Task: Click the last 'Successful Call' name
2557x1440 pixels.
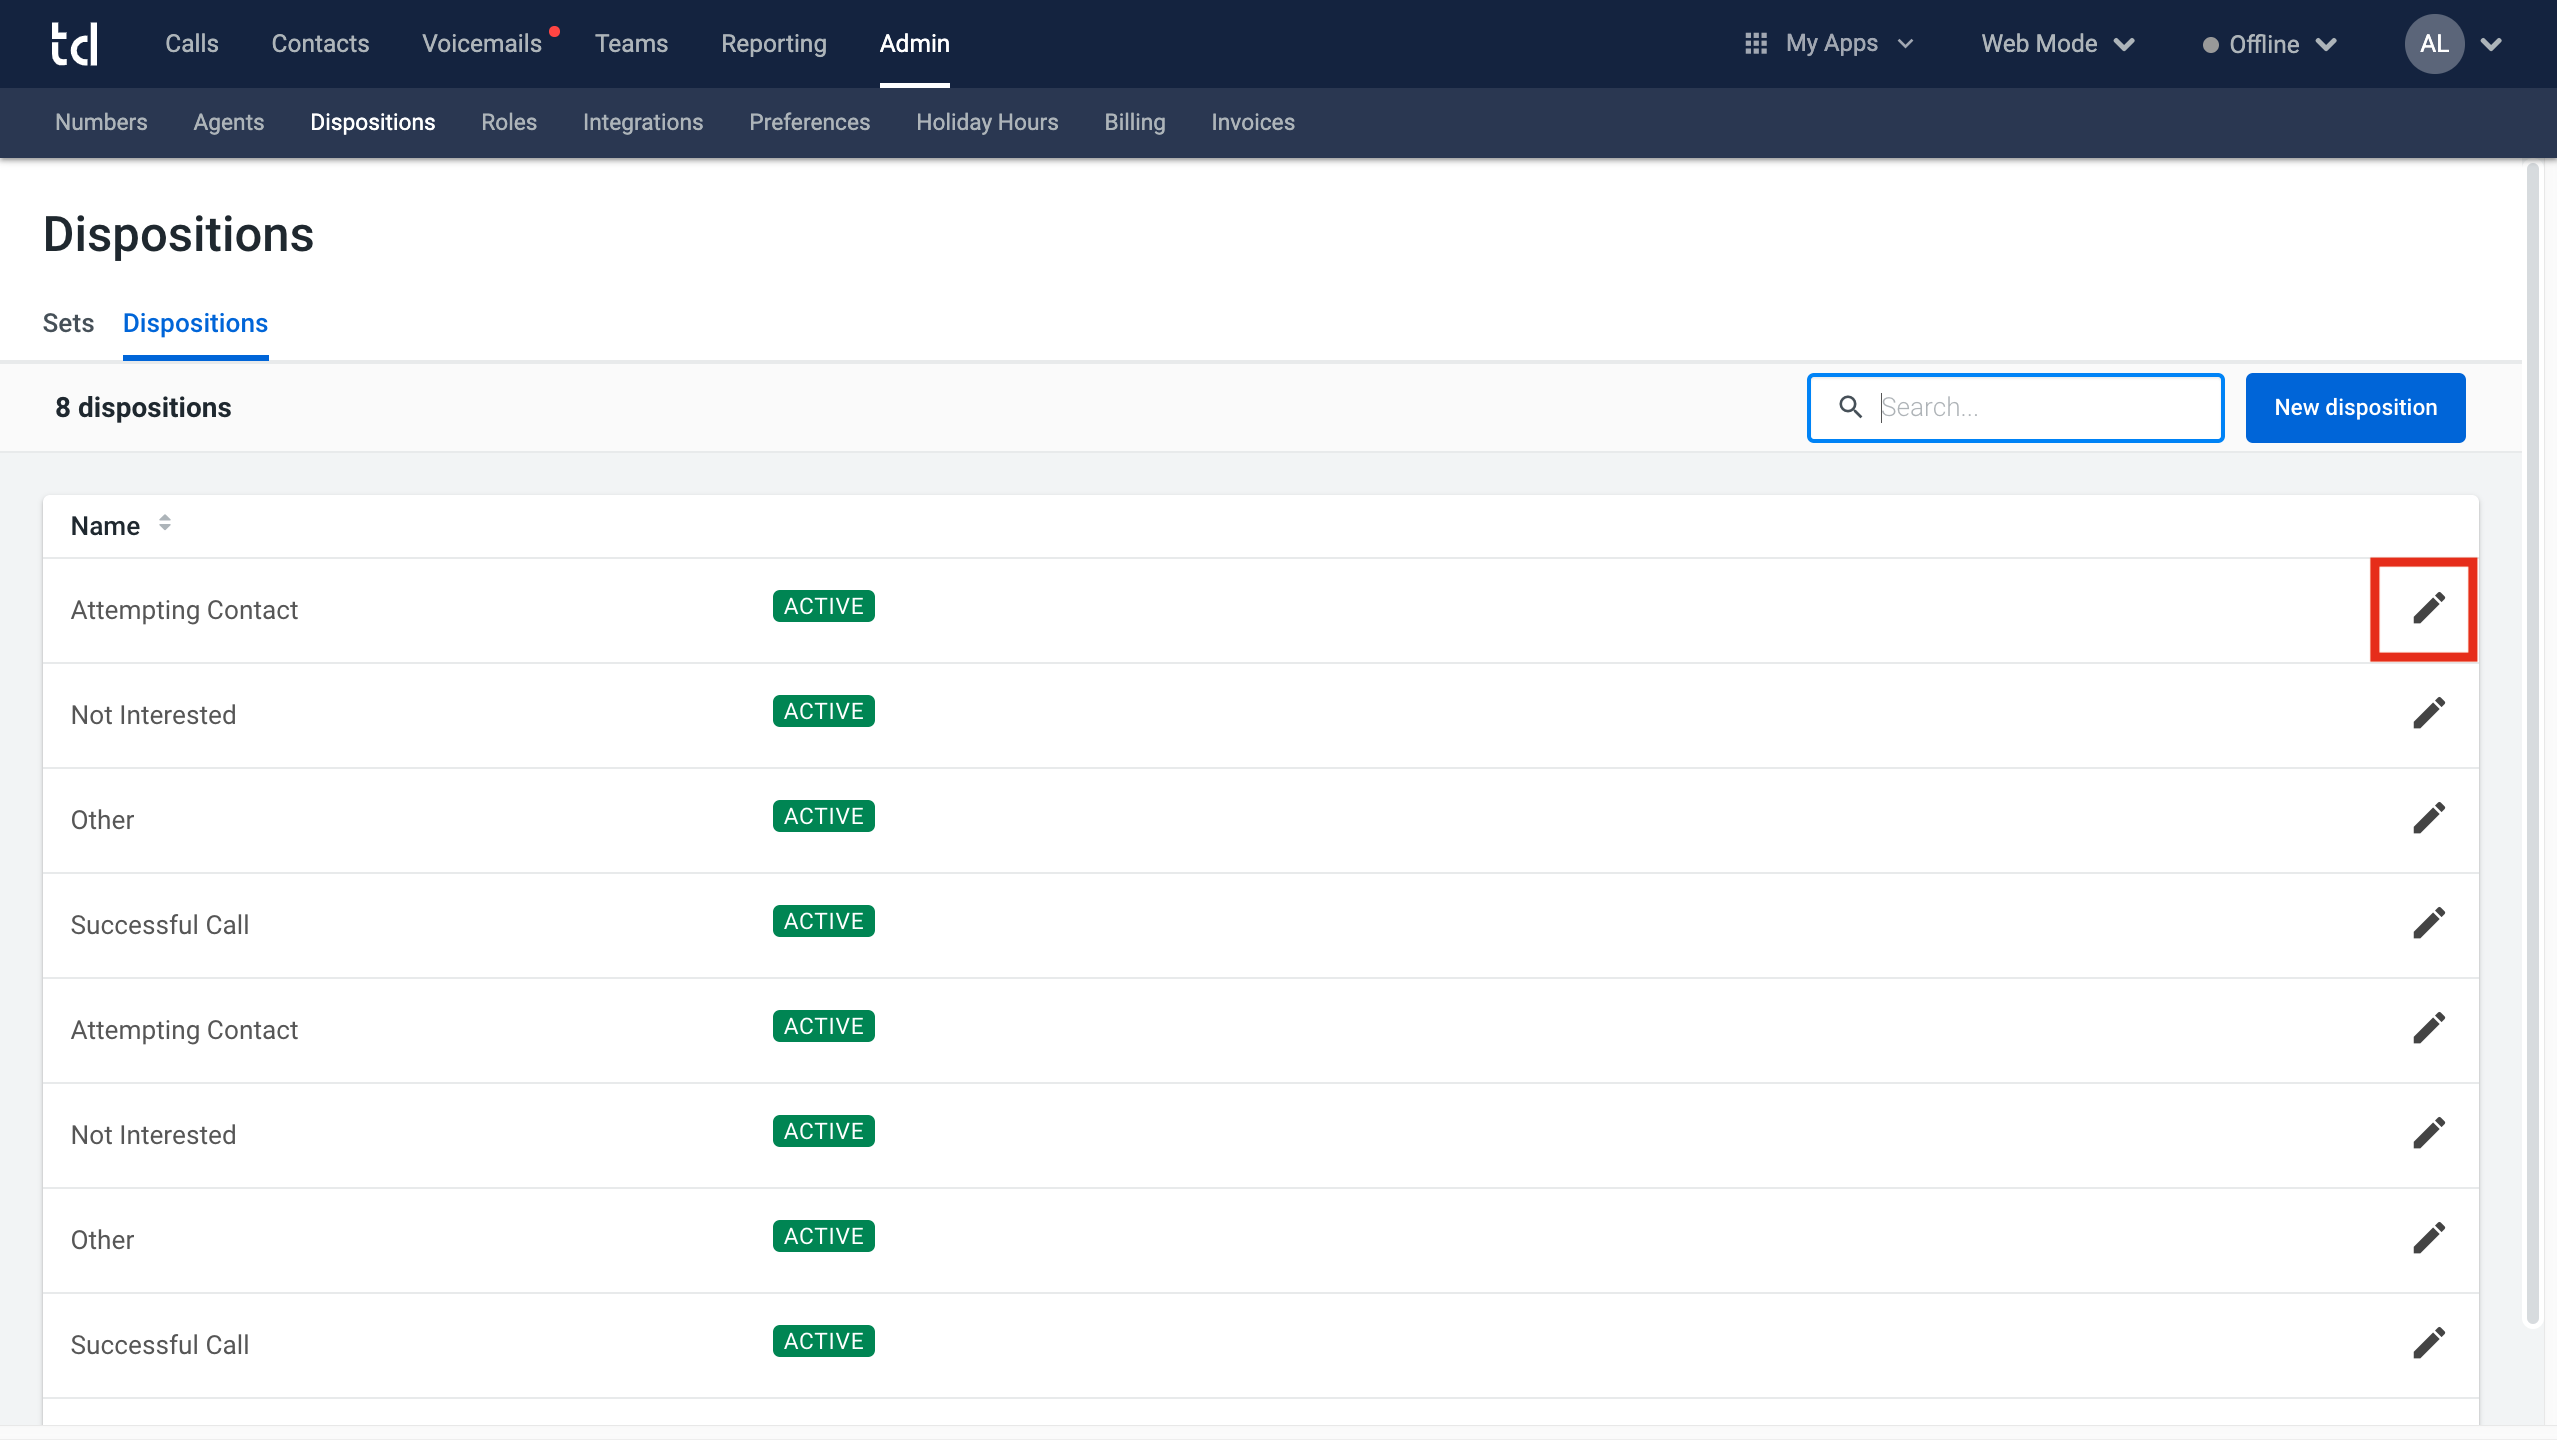Action: [160, 1345]
